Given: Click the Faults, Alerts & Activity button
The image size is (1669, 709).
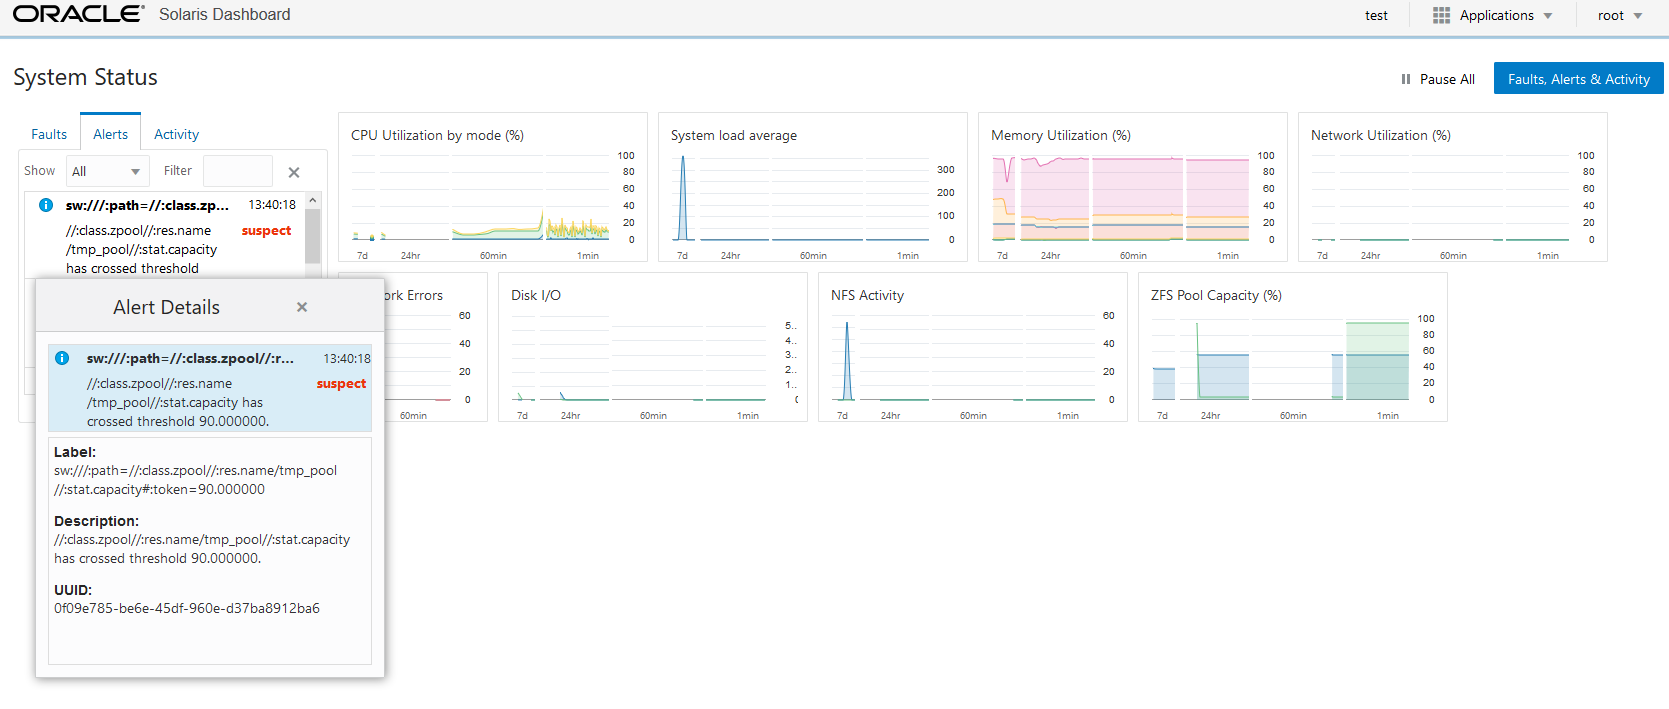Looking at the screenshot, I should click(x=1579, y=79).
